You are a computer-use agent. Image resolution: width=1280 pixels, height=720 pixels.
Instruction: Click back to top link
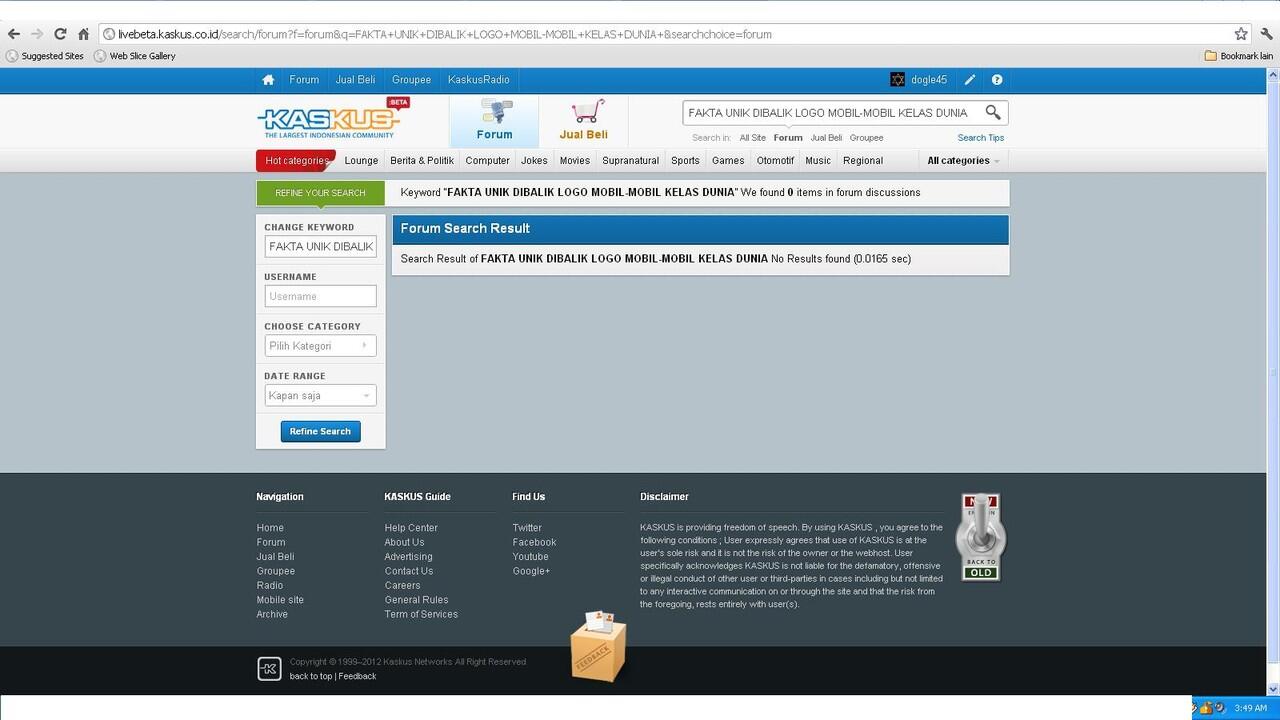point(311,676)
